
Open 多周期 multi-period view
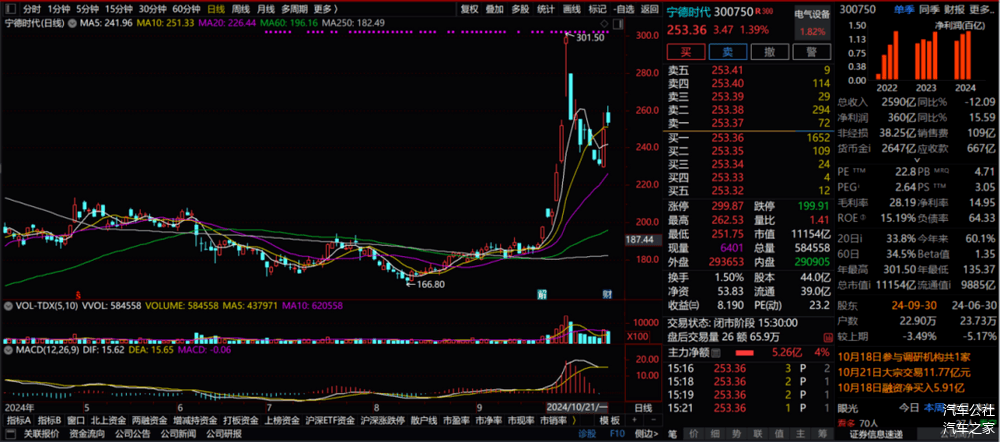pos(294,10)
